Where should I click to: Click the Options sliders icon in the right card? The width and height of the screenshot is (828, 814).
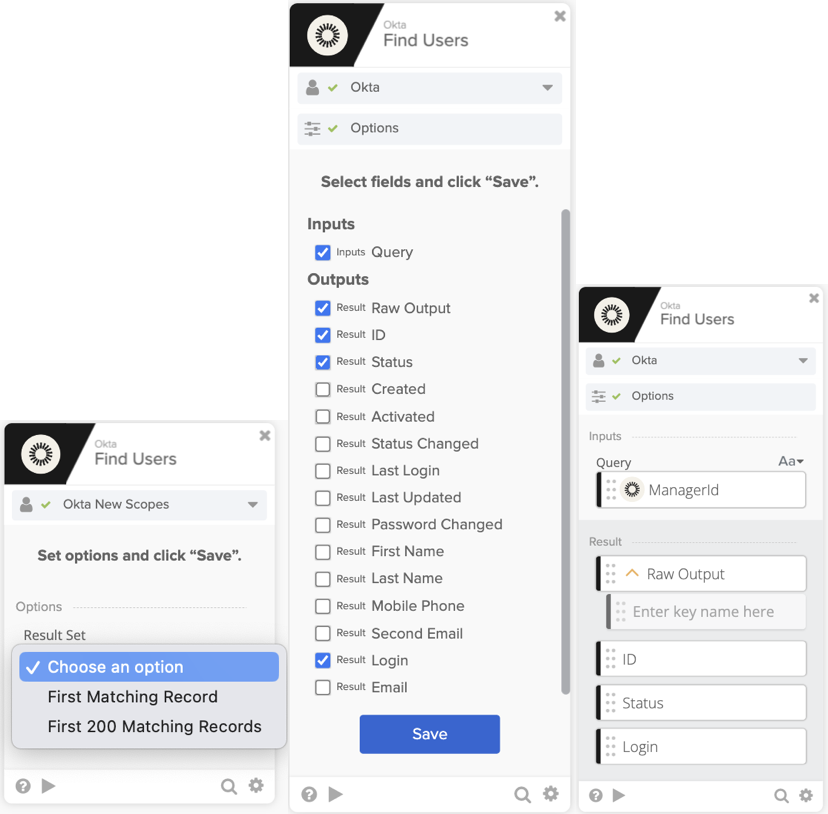(x=599, y=396)
